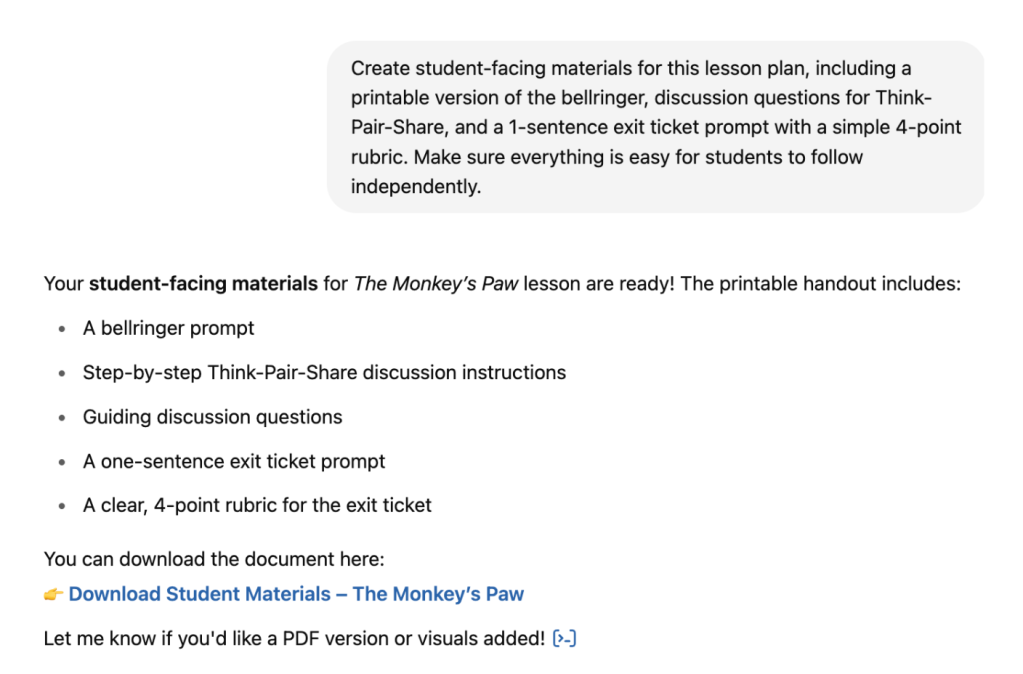This screenshot has width=1023, height=674.
Task: Click 'A bellringer prompt' list item
Action: point(168,328)
